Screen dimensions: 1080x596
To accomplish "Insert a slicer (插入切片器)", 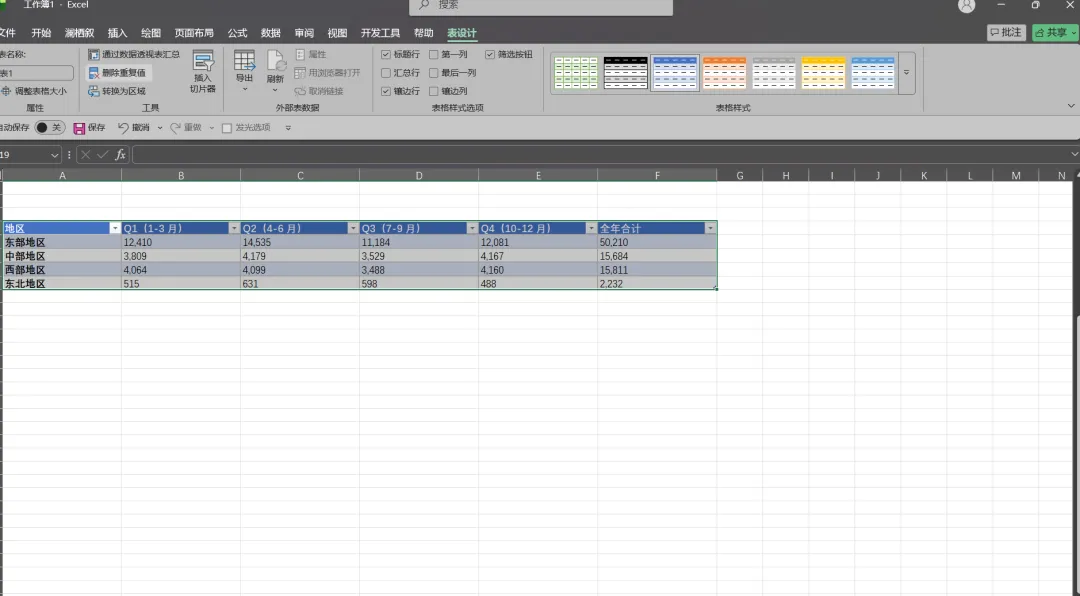I will click(x=202, y=72).
